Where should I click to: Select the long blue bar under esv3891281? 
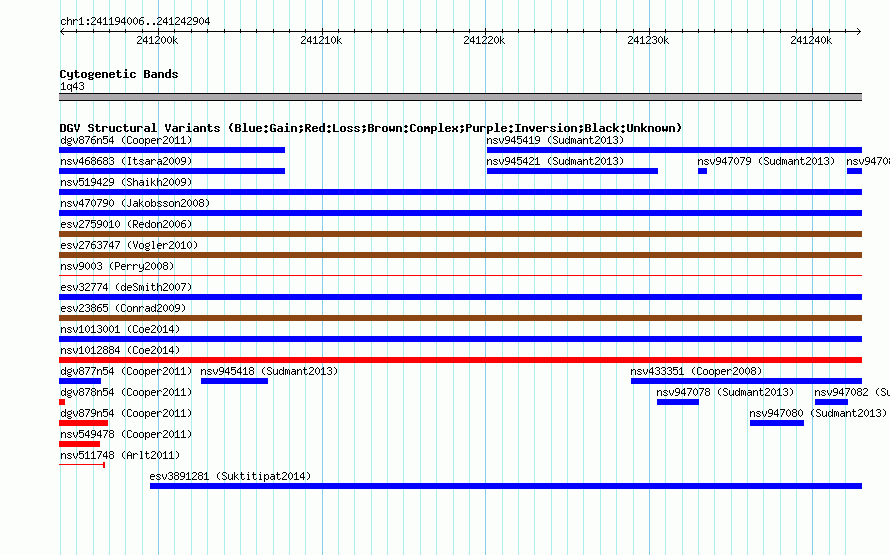(506, 486)
